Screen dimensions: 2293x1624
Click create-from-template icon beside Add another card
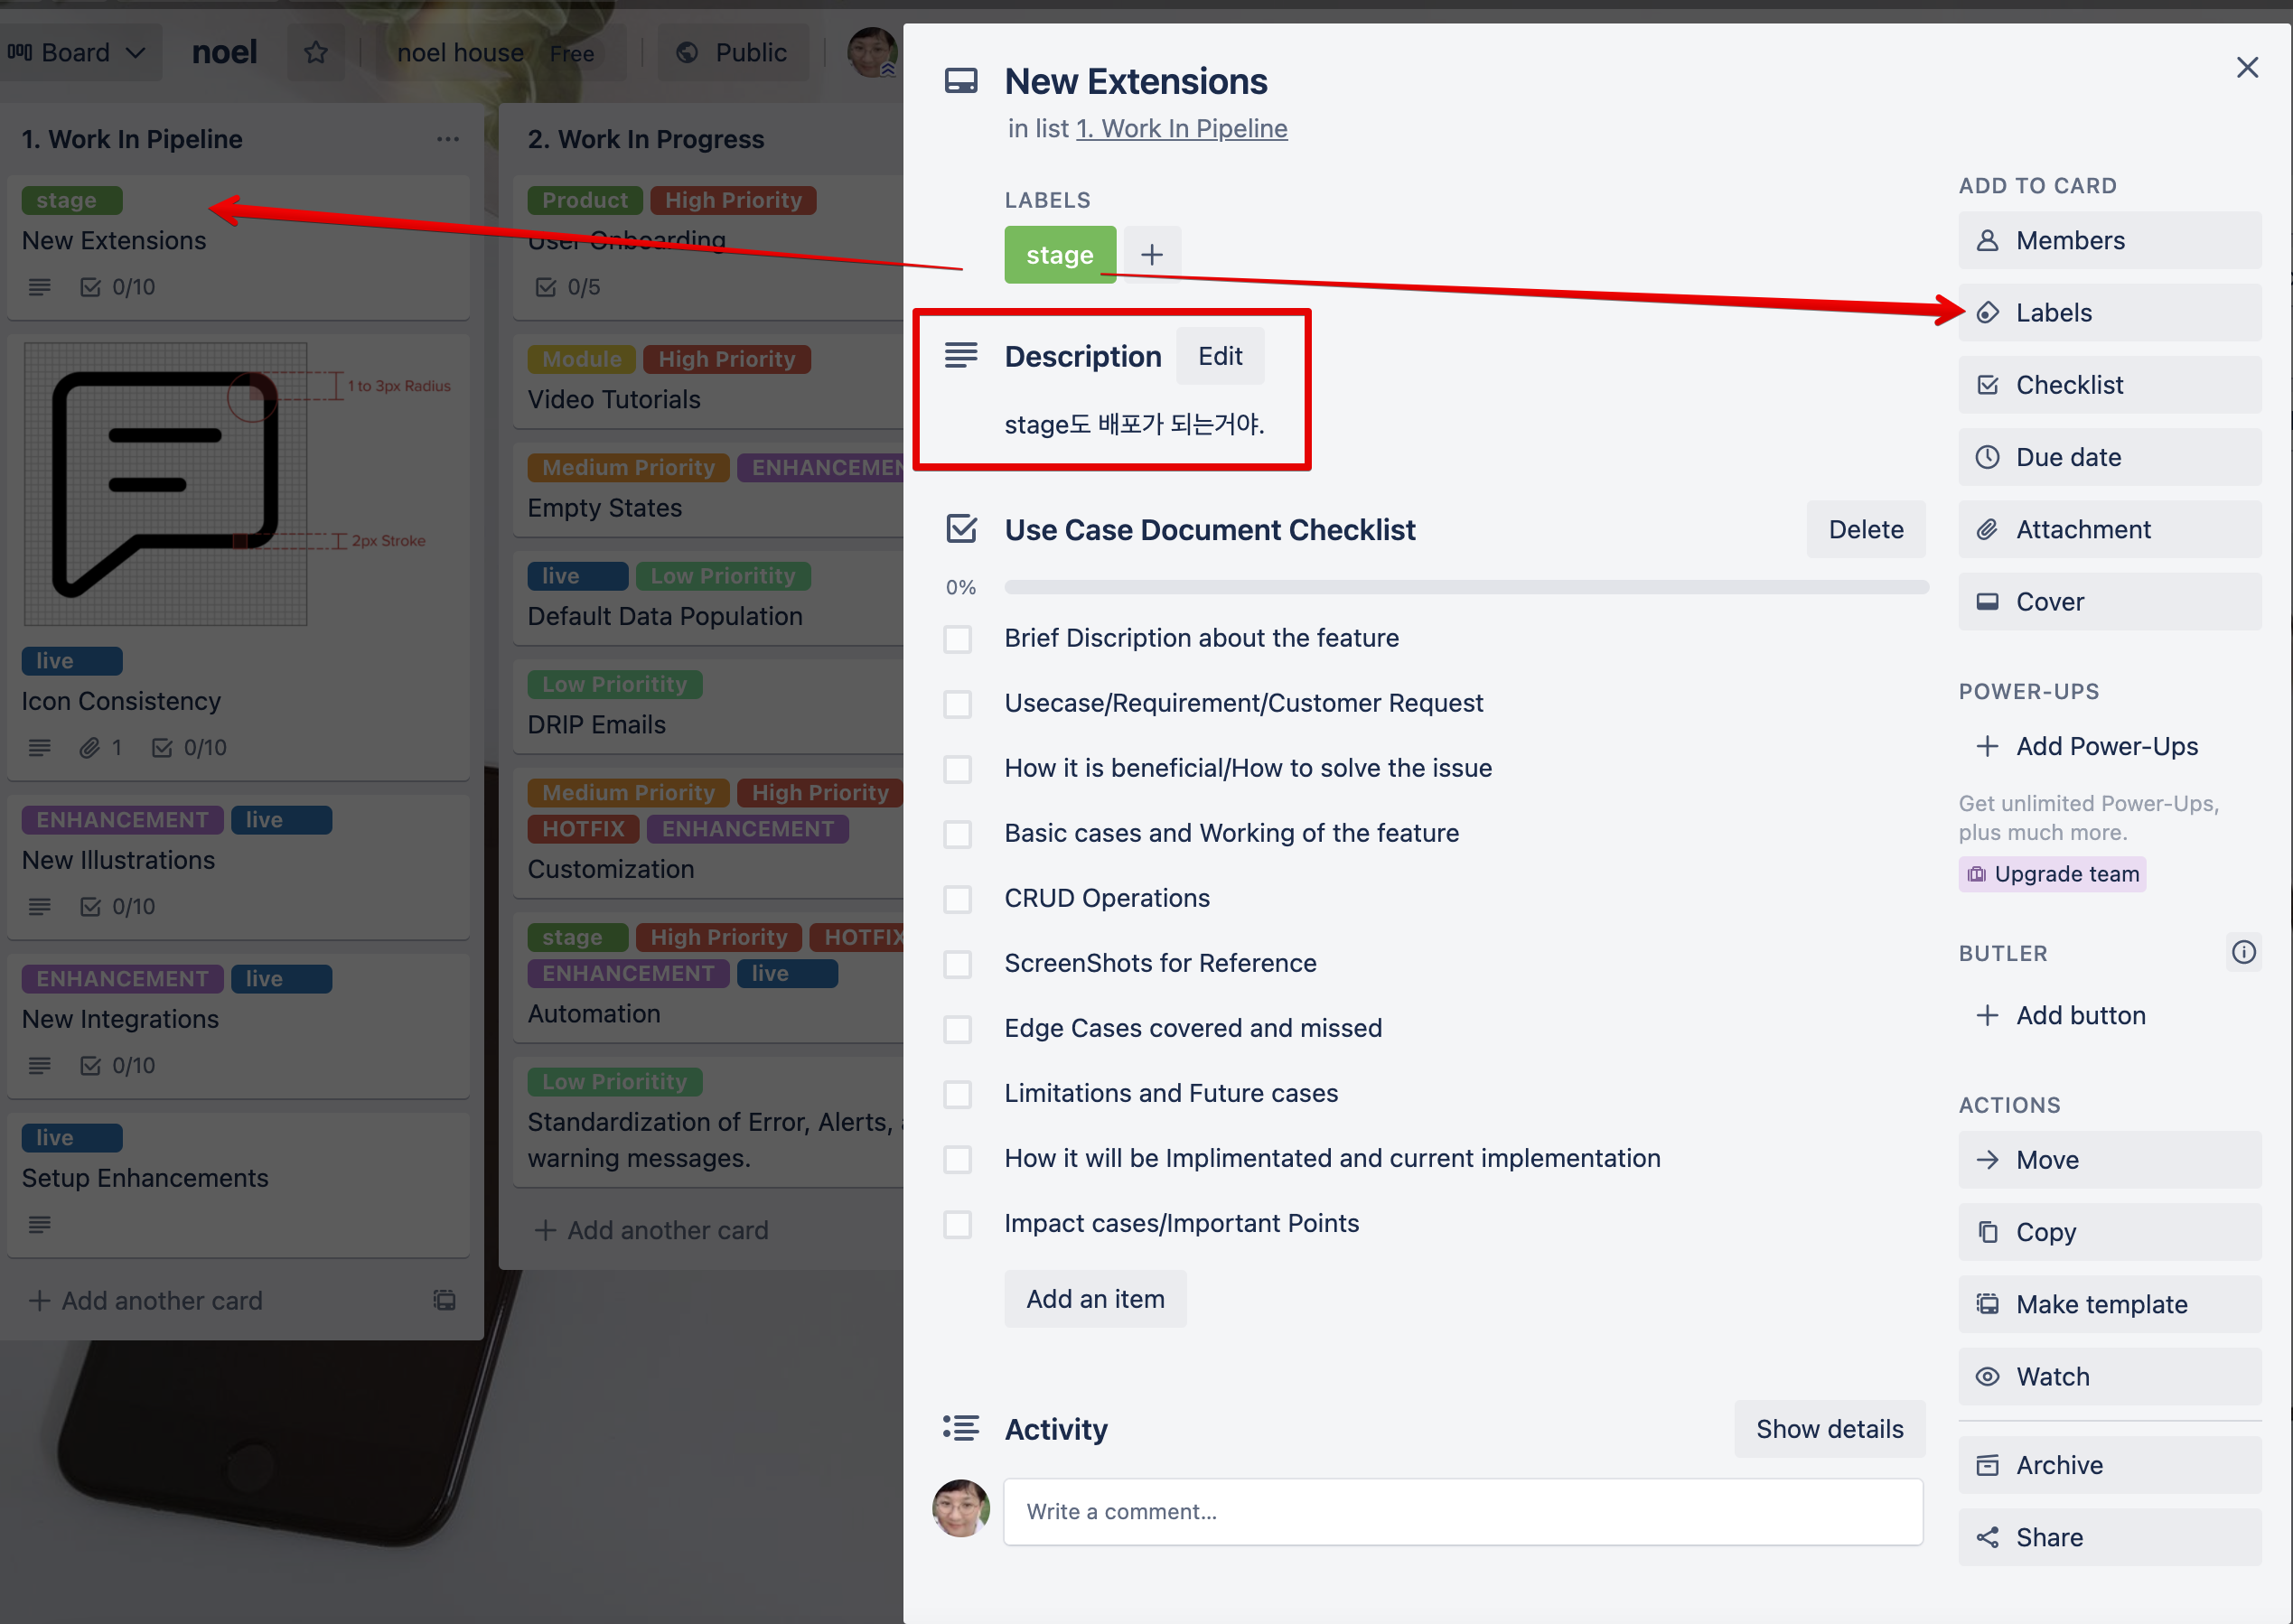pyautogui.click(x=444, y=1300)
